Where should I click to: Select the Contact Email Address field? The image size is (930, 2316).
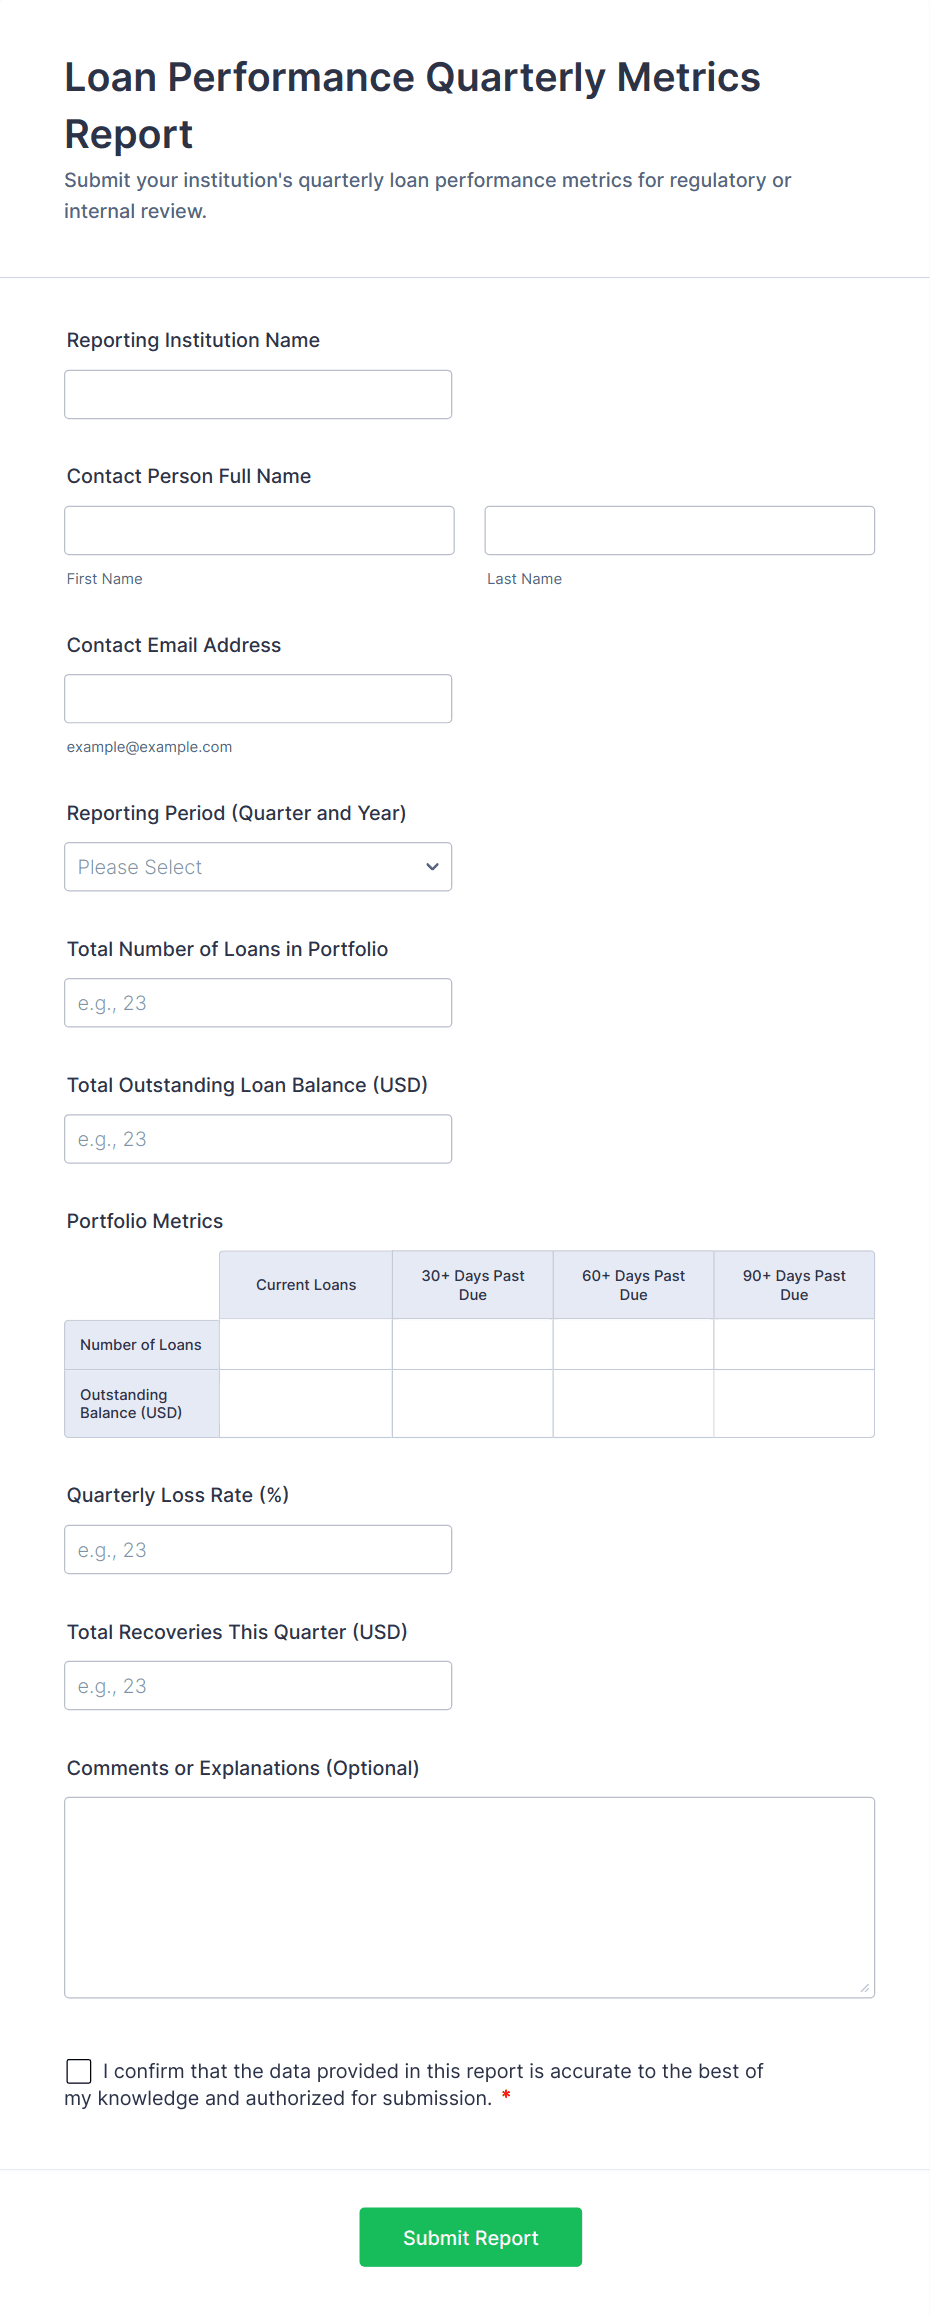coord(258,699)
